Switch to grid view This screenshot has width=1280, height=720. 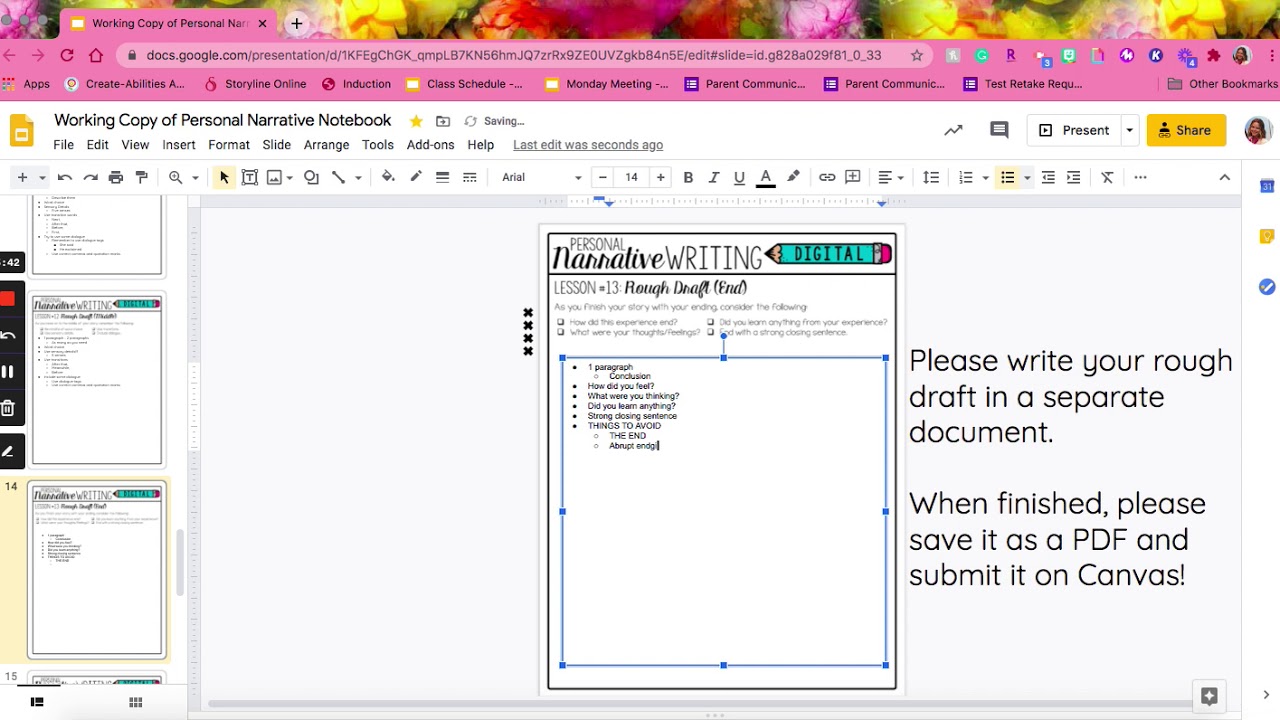point(136,702)
